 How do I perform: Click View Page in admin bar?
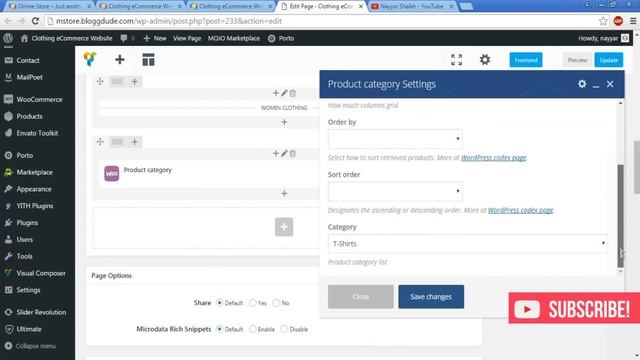(187, 38)
